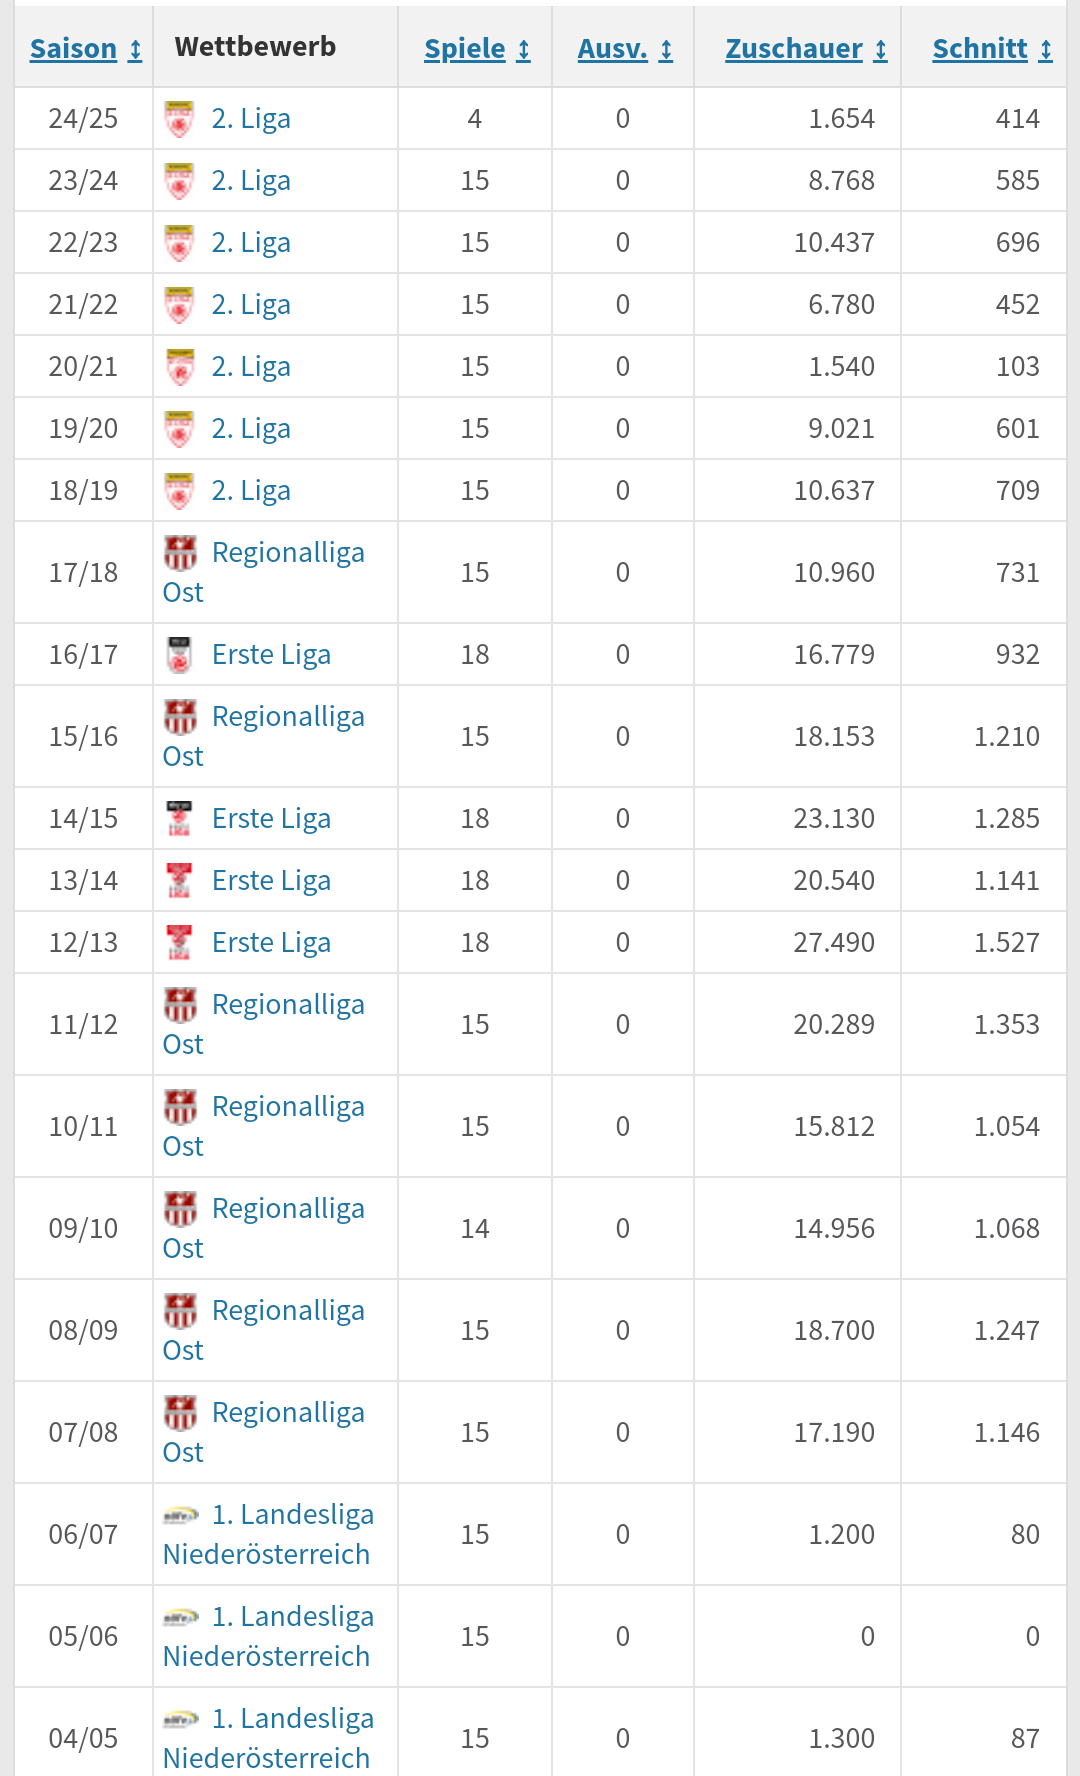Click the 2. Liga logo for season 24/25
Viewport: 1080px width, 1776px height.
click(x=180, y=119)
